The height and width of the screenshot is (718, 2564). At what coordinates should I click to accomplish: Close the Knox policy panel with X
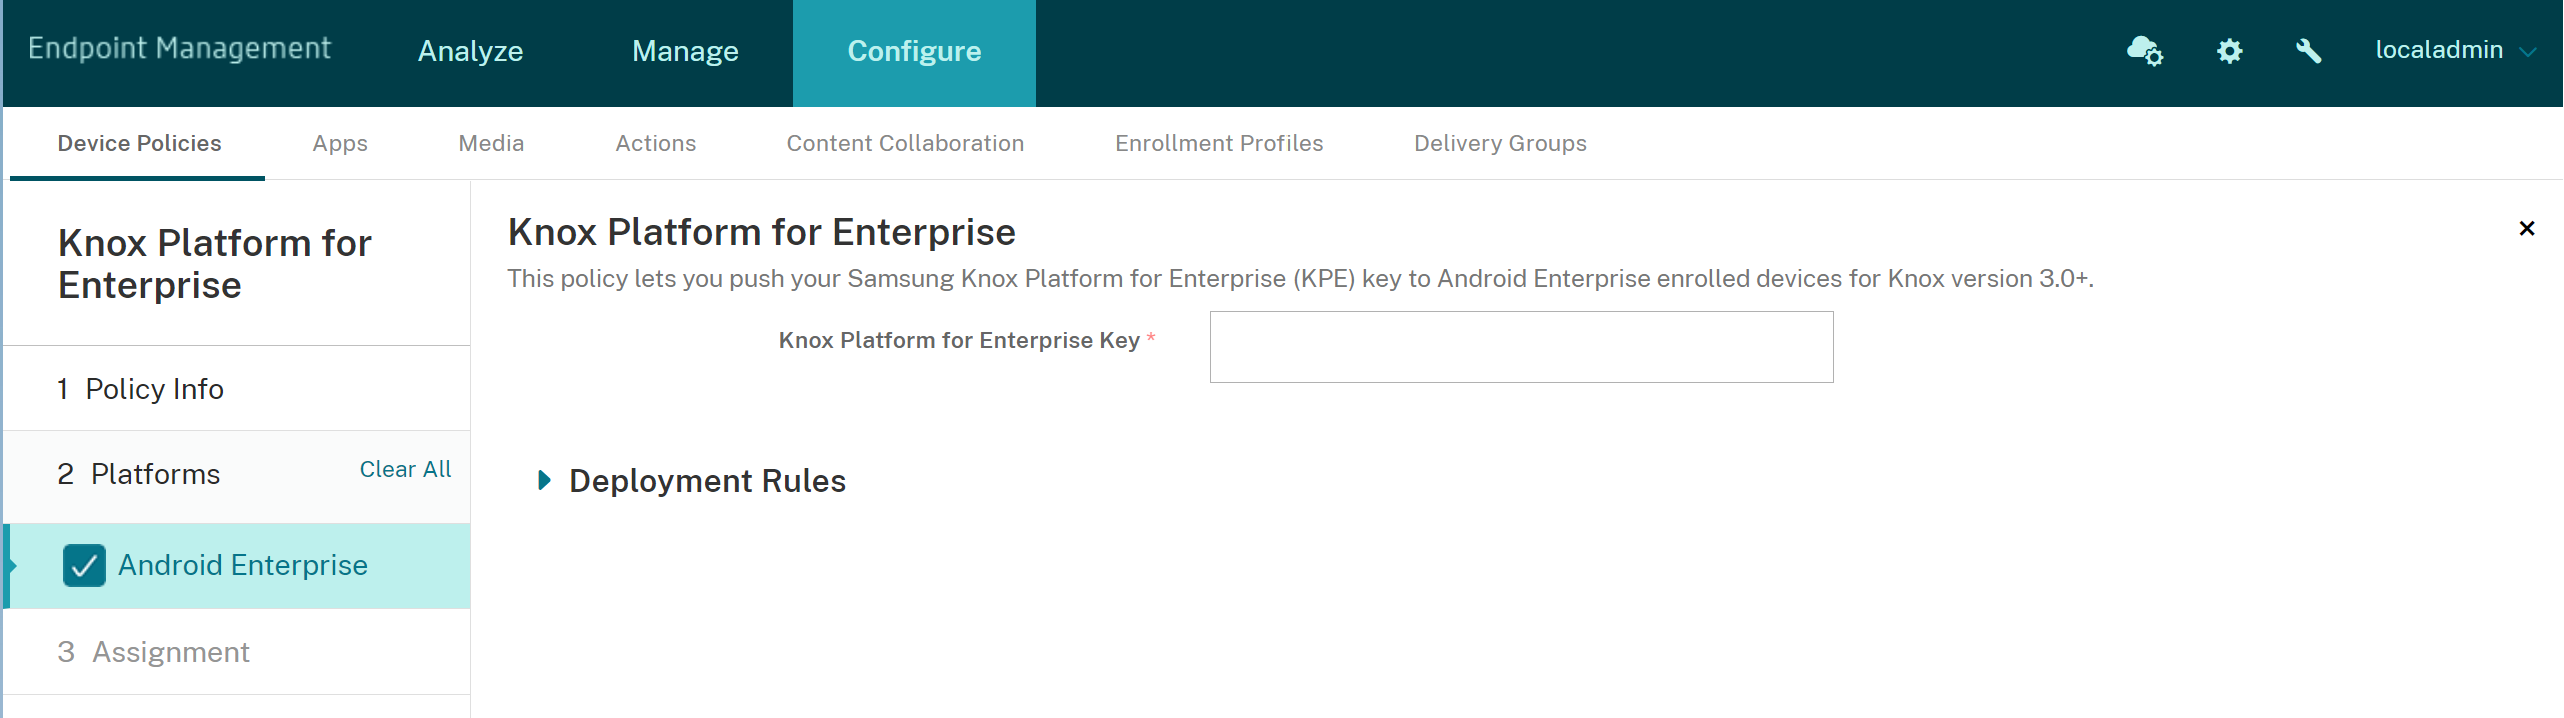click(2526, 229)
